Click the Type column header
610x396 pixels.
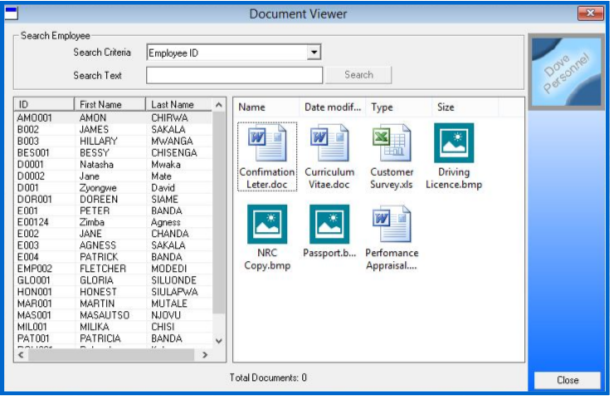tap(399, 107)
